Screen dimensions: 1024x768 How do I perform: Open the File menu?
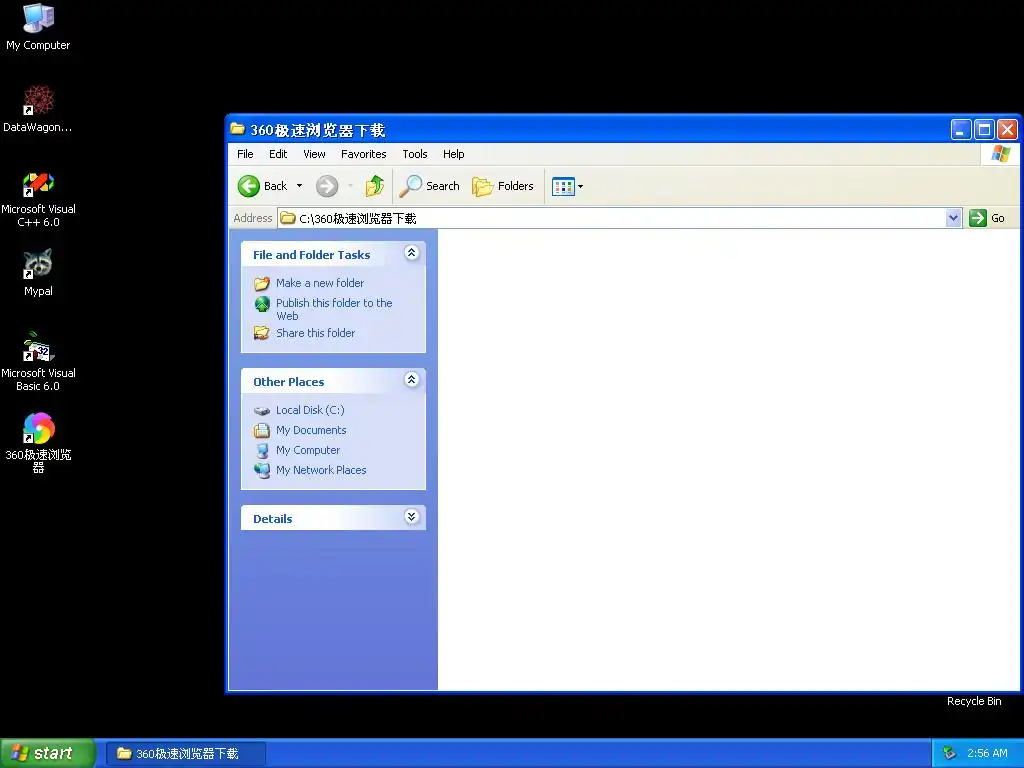pyautogui.click(x=245, y=154)
